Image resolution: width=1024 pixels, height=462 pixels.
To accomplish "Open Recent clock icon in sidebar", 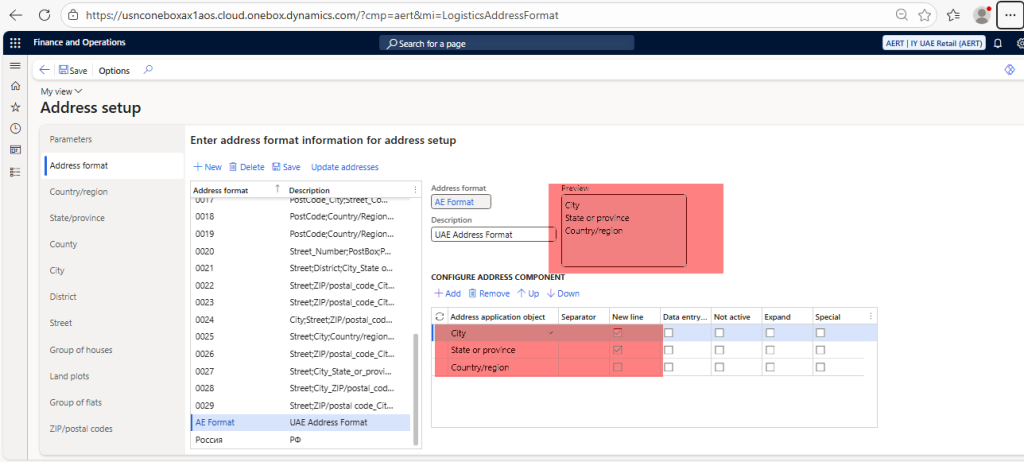I will pyautogui.click(x=15, y=128).
